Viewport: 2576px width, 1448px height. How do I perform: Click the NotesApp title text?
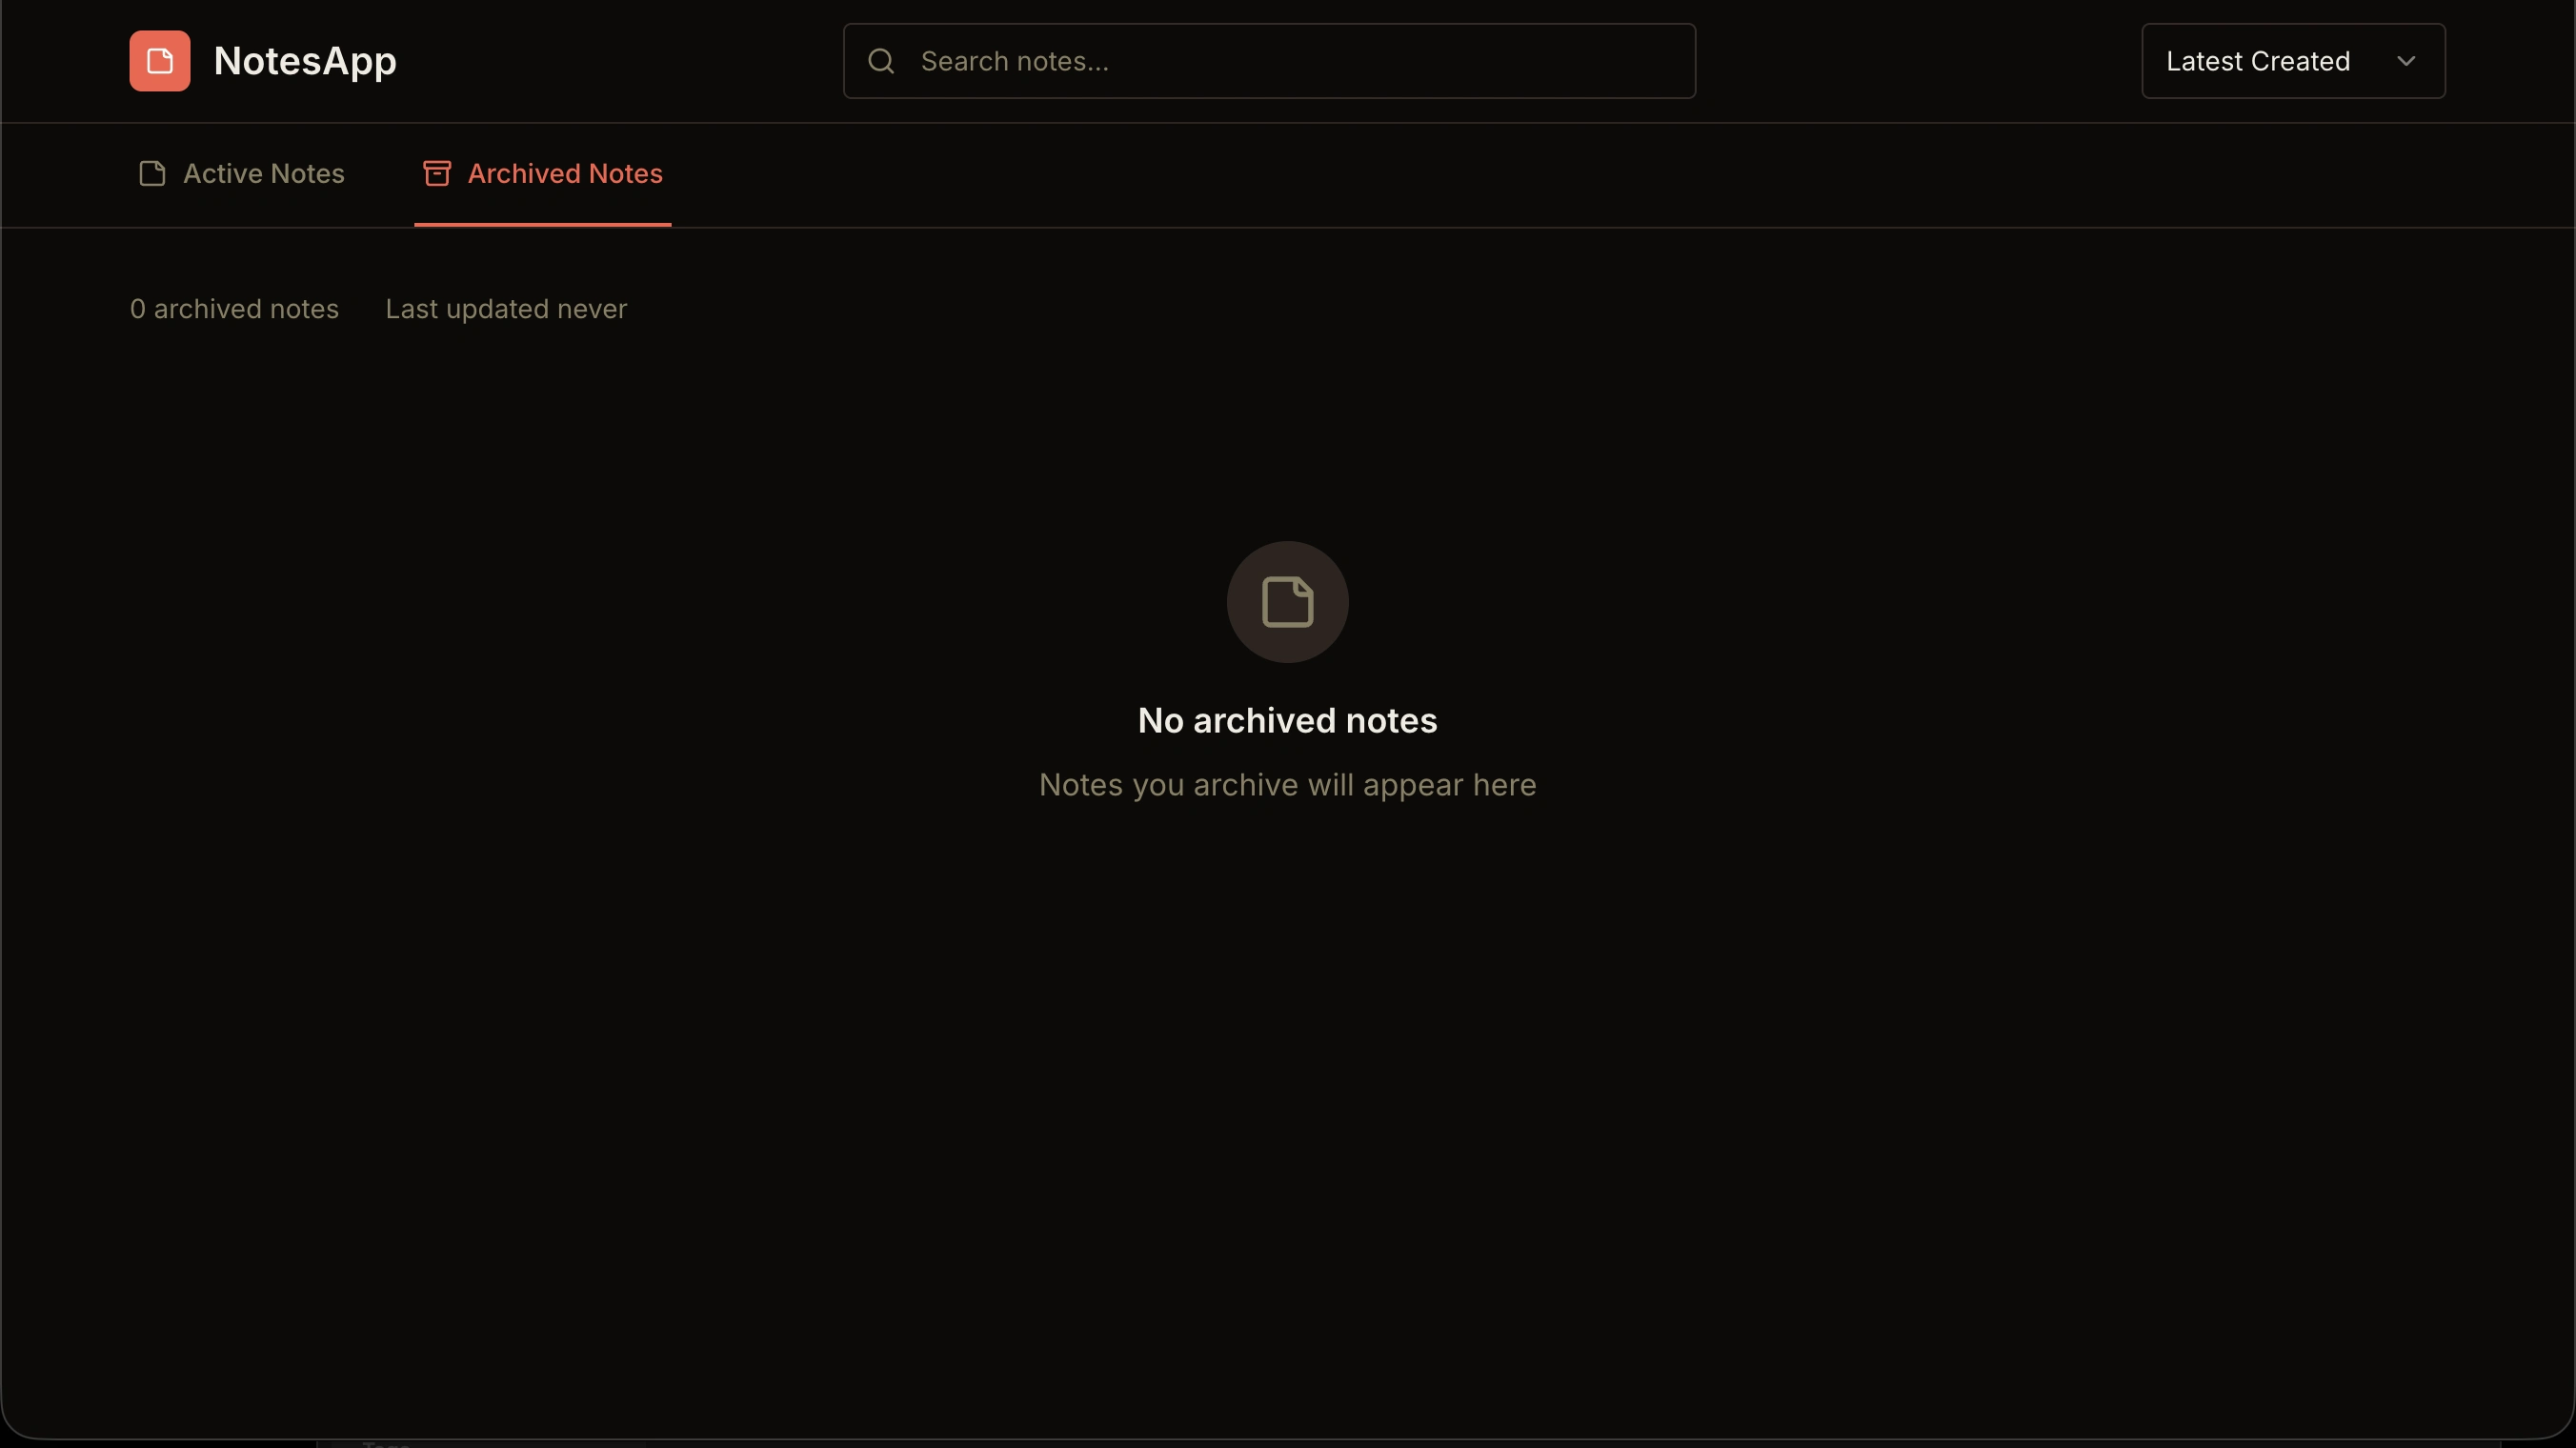pyautogui.click(x=305, y=61)
